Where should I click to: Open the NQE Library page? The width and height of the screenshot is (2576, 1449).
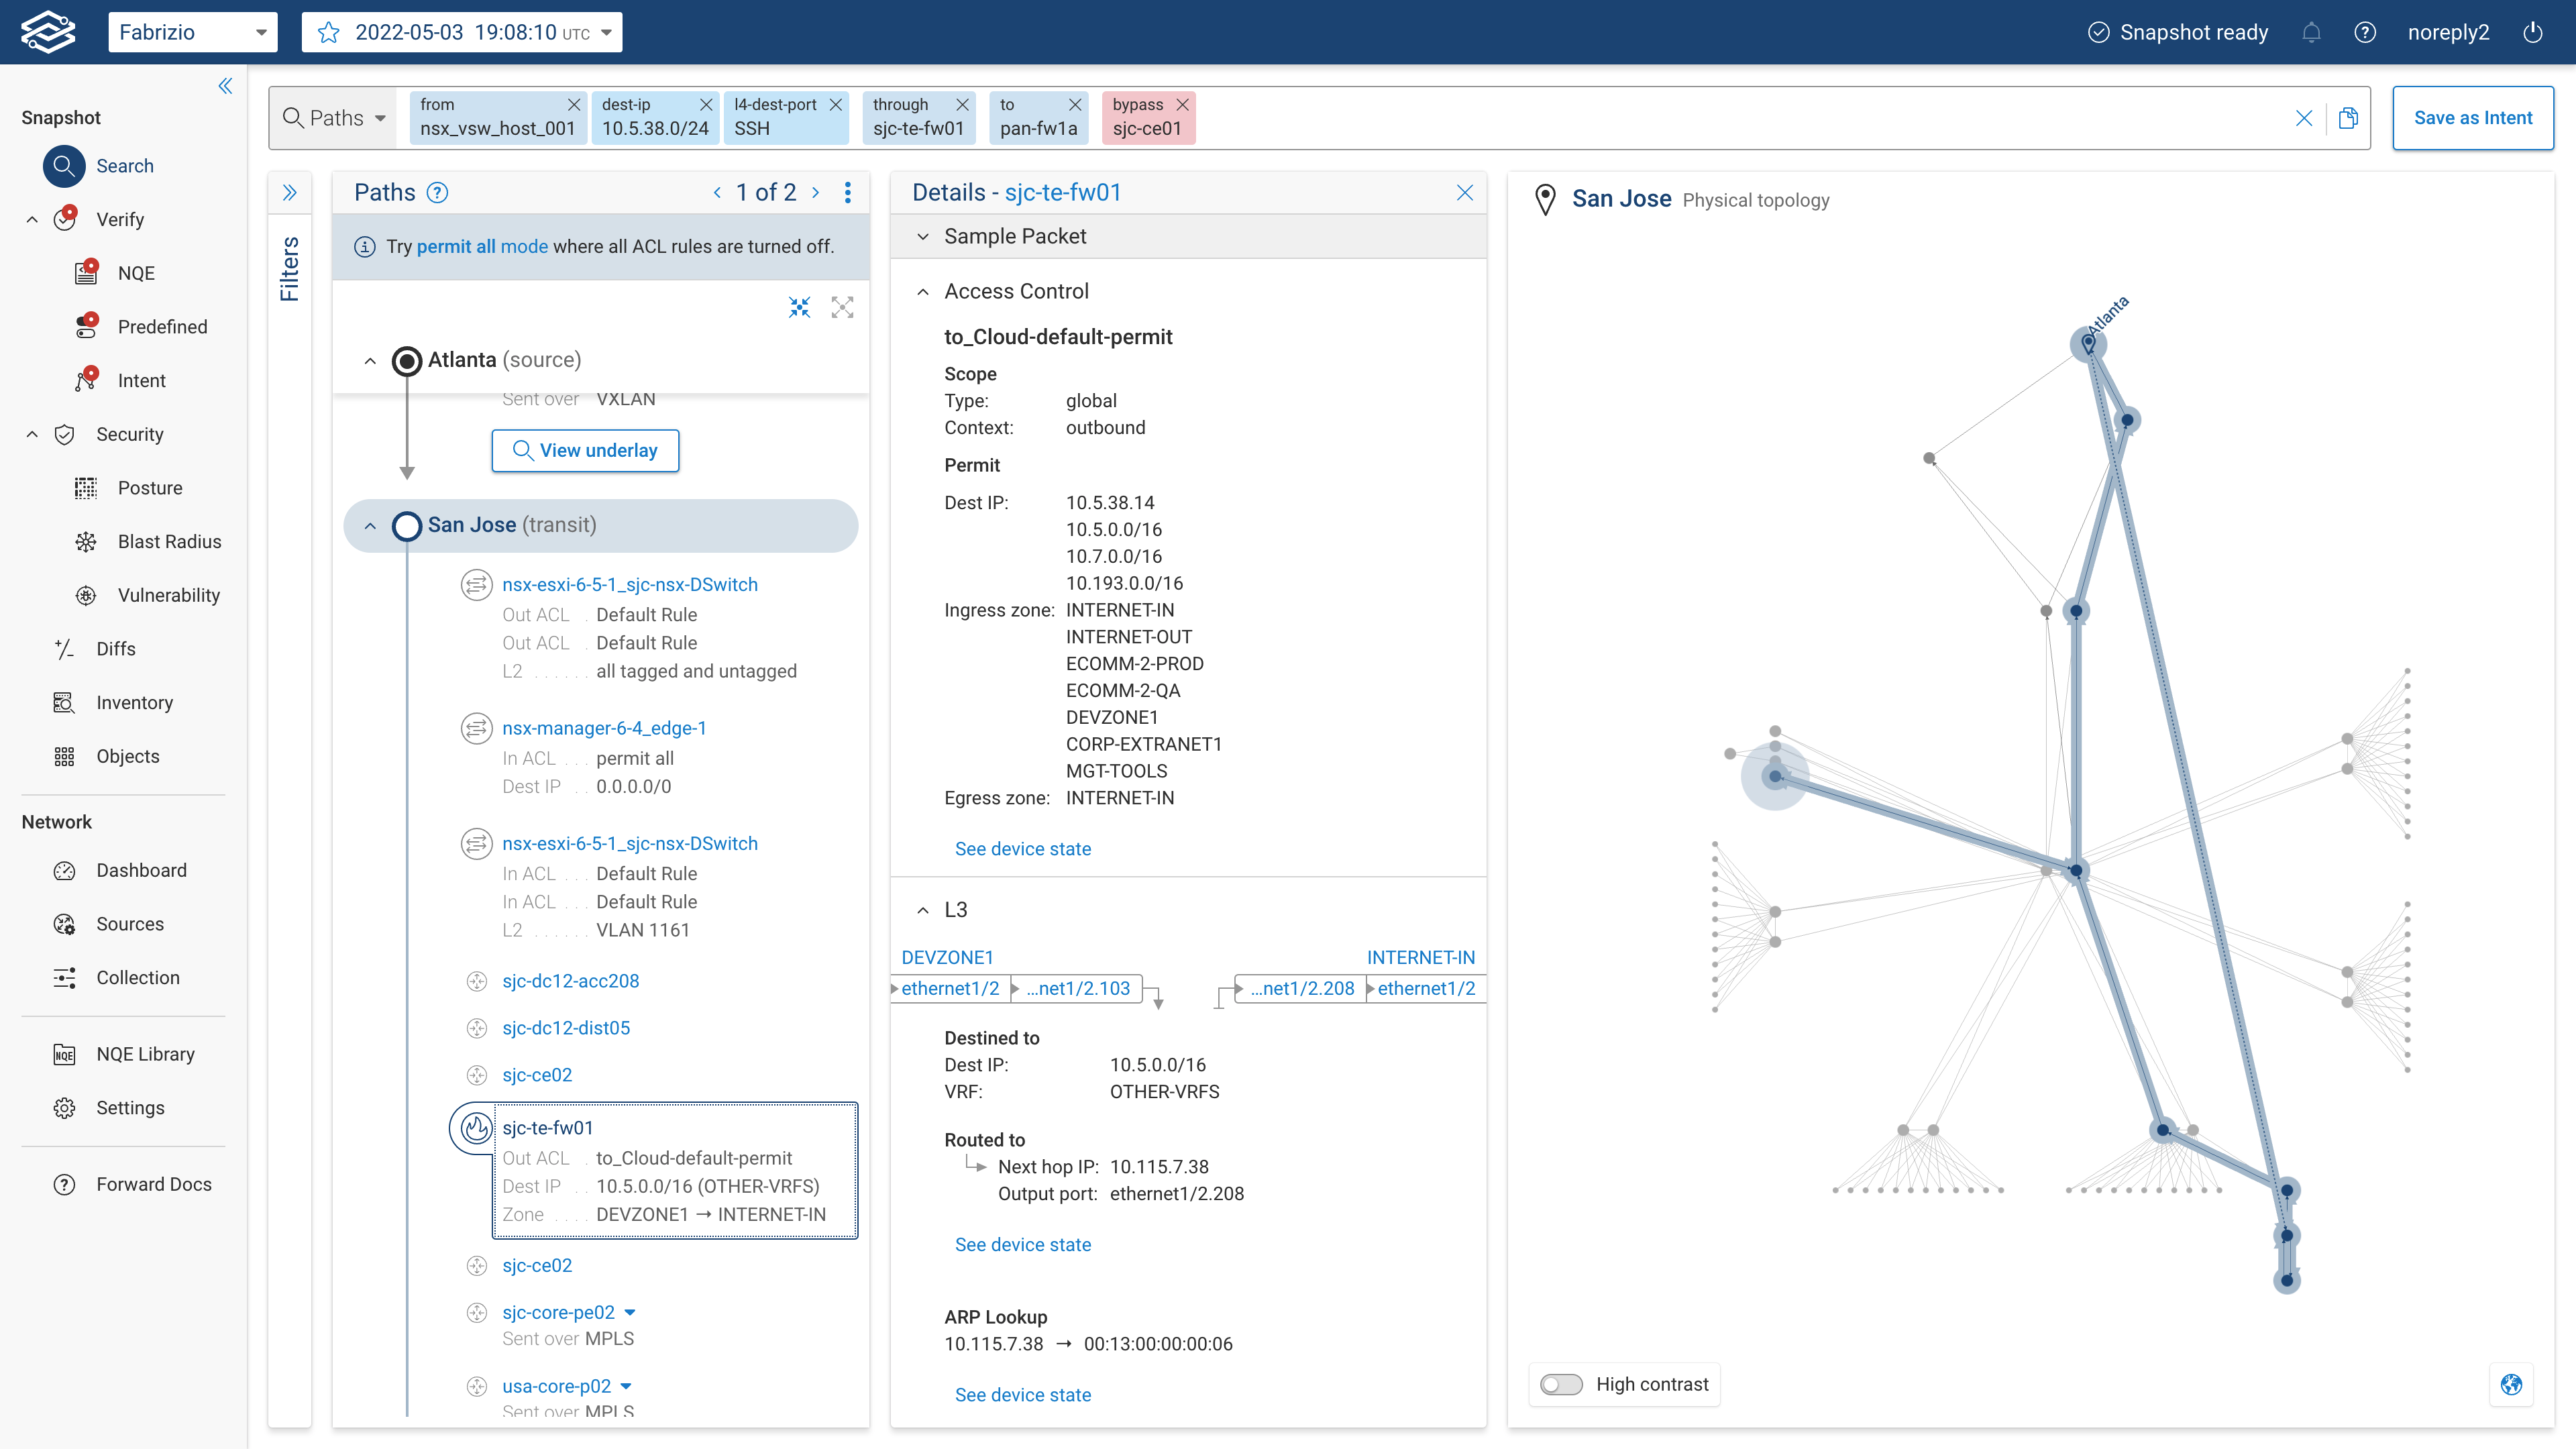point(145,1054)
